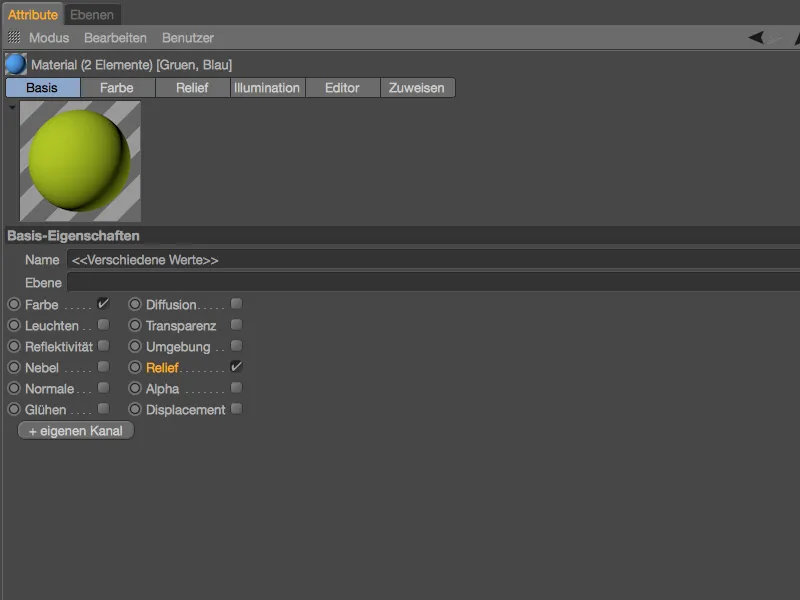
Task: Click the Glühen channel animation dot
Action: [14, 409]
